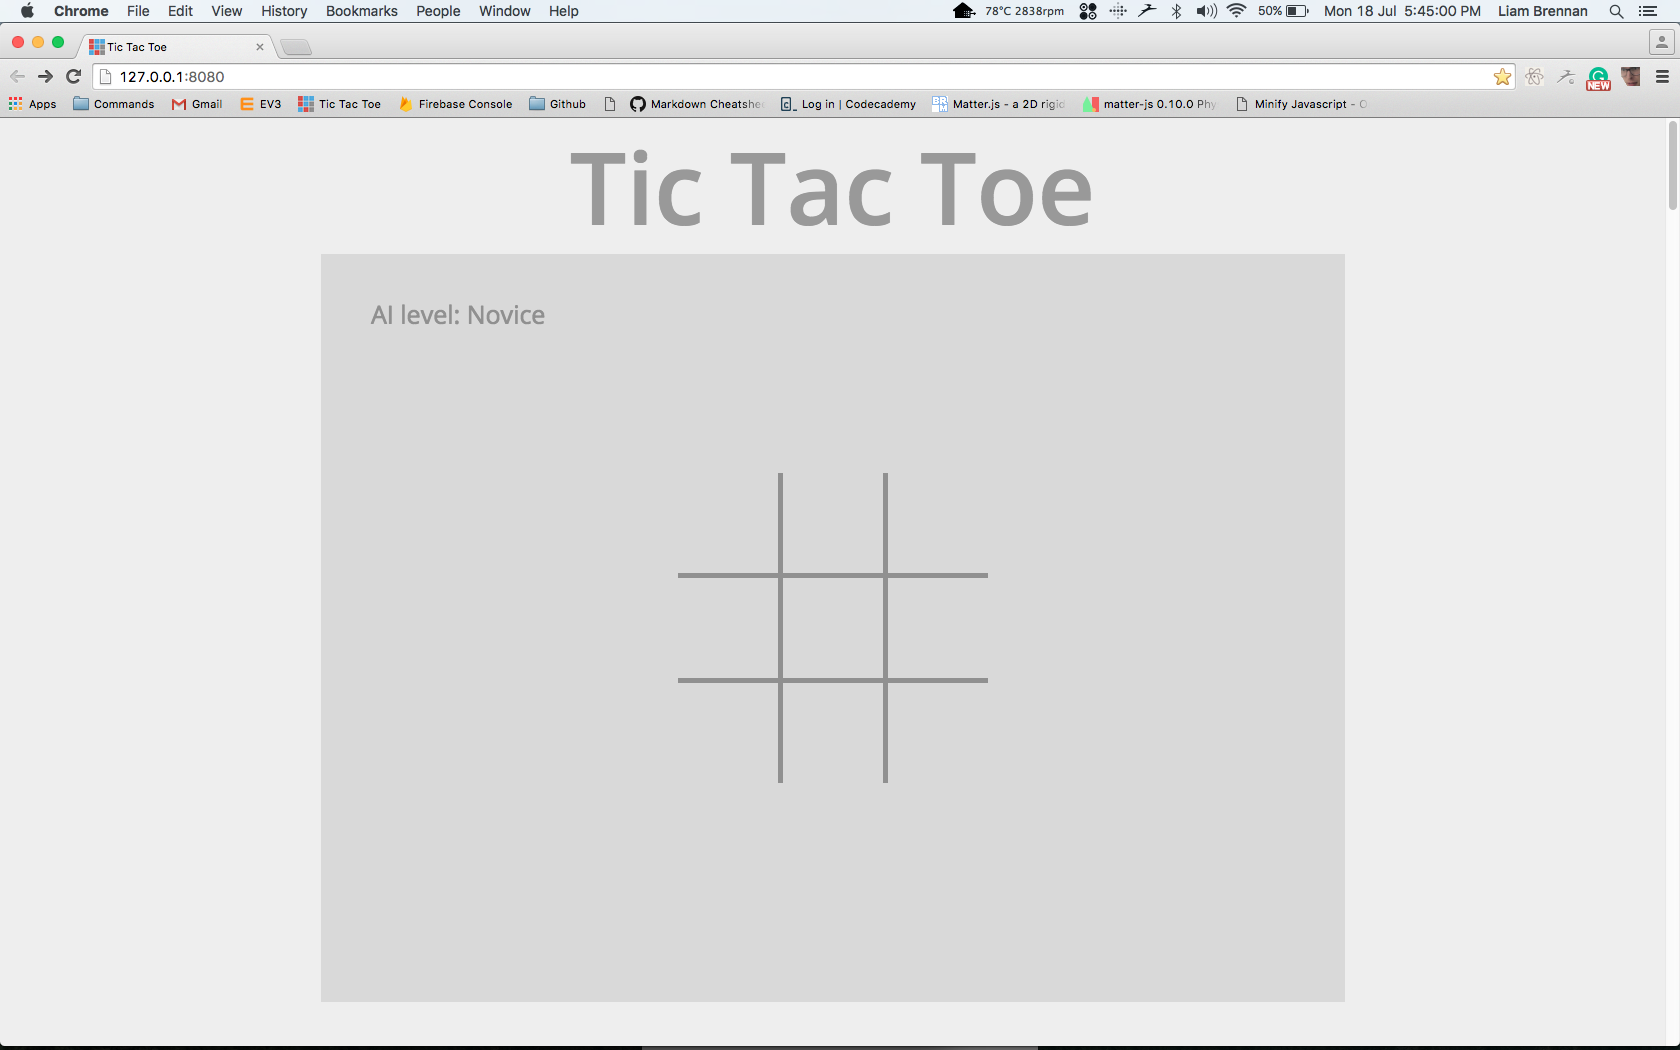Open the Commands bookmark folder
The height and width of the screenshot is (1050, 1680).
pos(114,104)
